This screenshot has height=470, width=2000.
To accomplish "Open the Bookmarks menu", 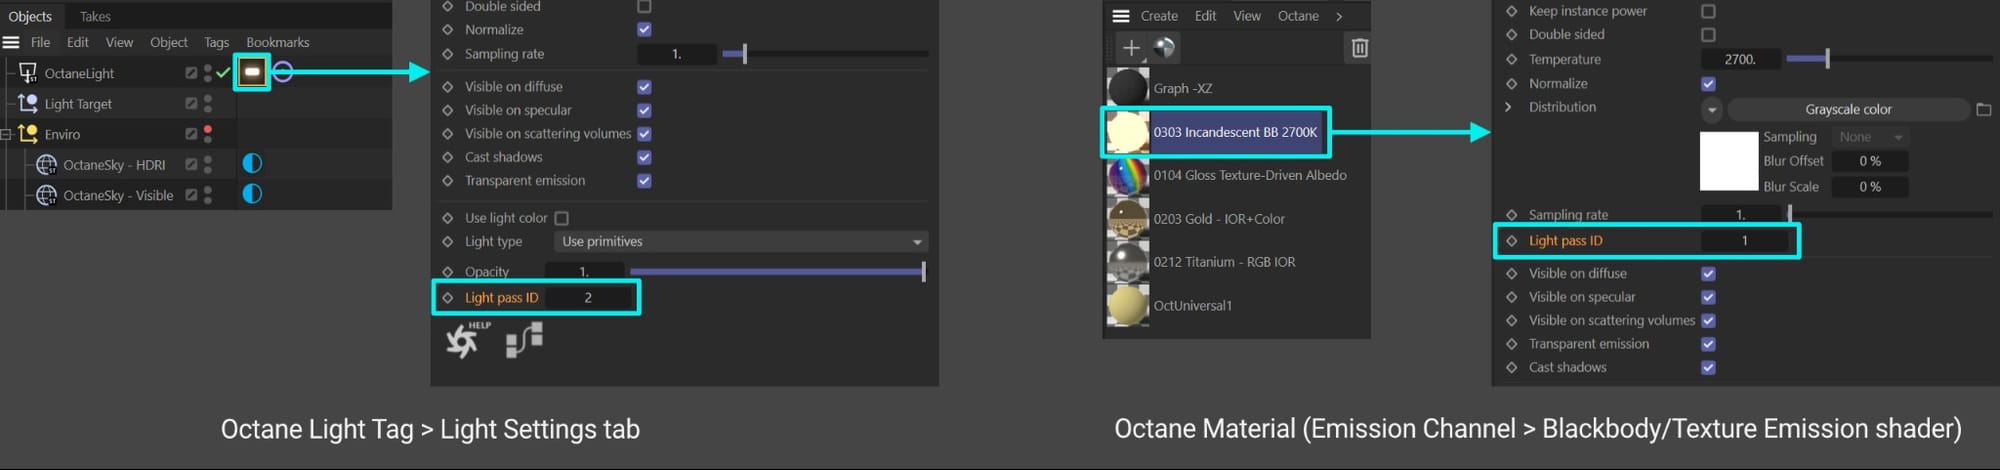I will point(278,42).
